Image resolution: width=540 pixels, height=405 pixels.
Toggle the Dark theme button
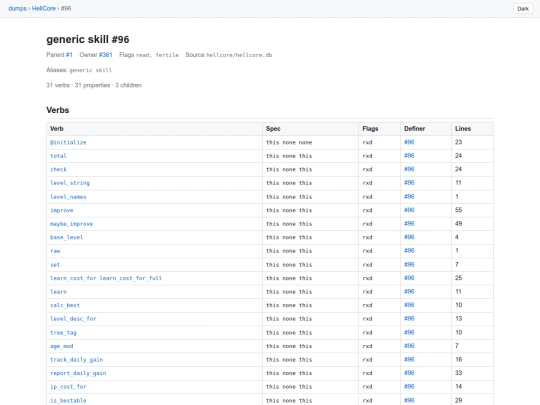click(x=523, y=9)
